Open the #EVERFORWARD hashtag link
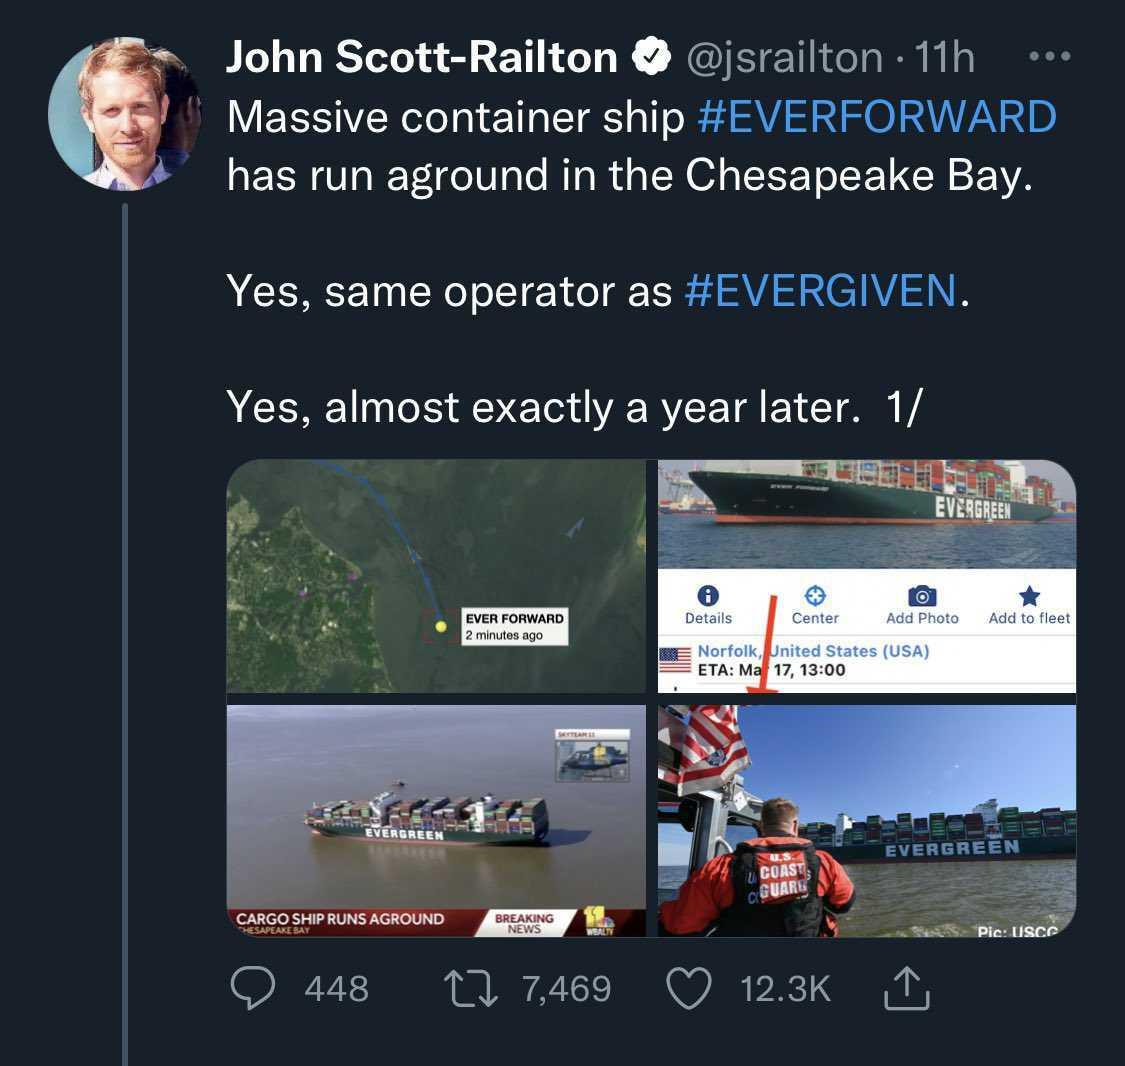Screen dimensions: 1125x1066 click(x=876, y=117)
